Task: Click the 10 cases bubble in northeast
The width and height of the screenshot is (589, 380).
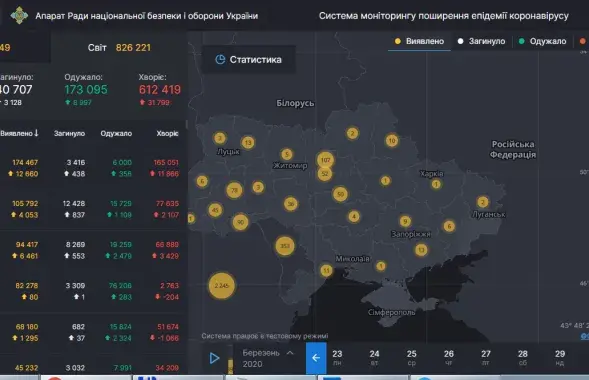Action: click(392, 140)
